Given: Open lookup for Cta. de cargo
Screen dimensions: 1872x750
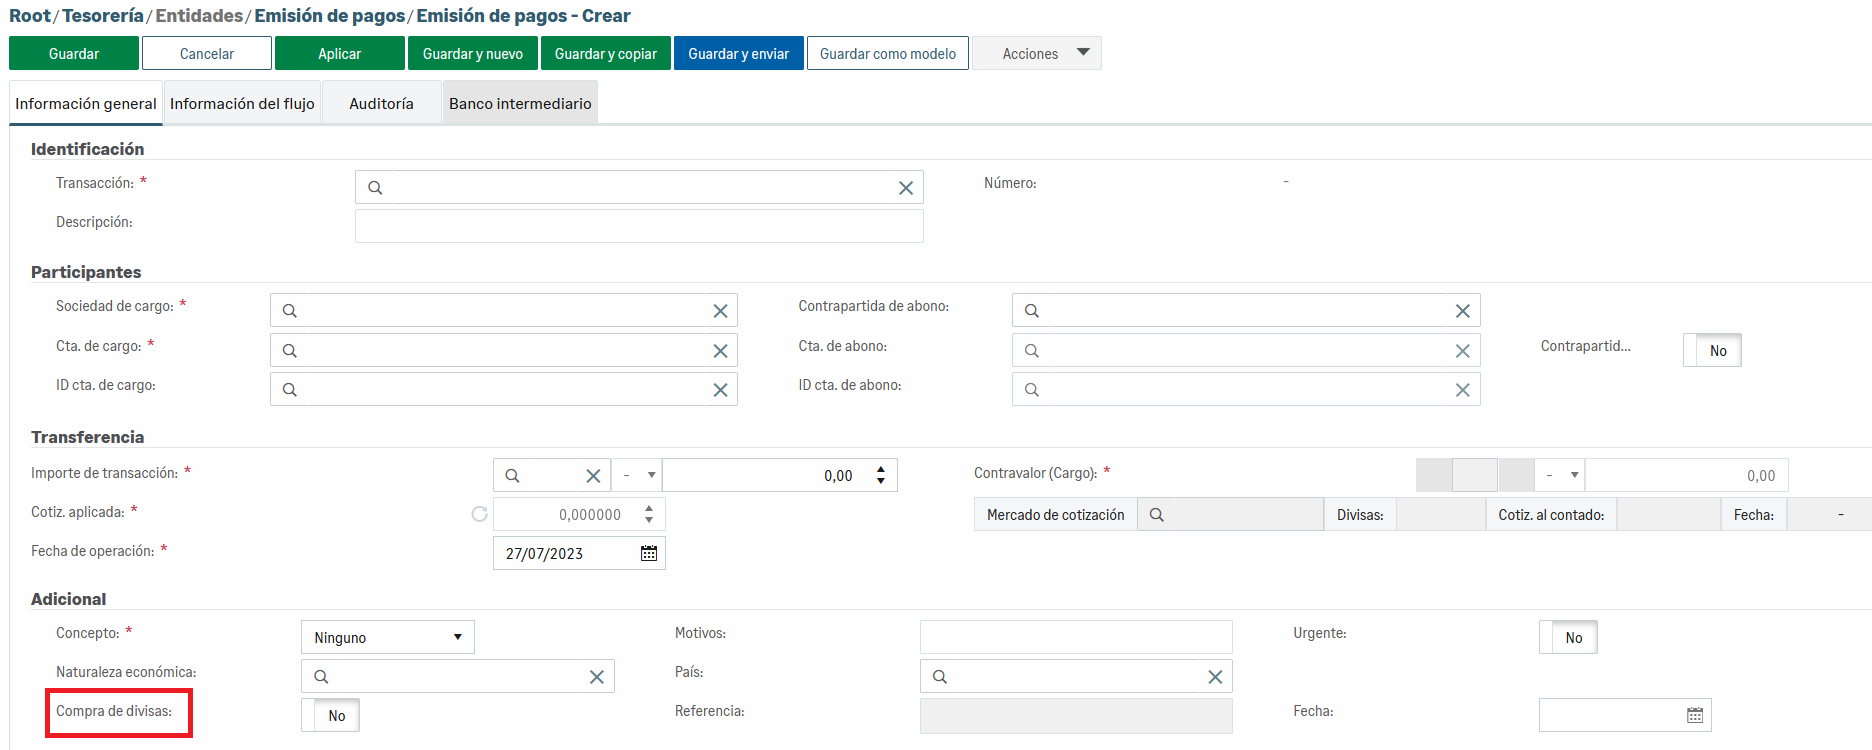Looking at the screenshot, I should click(290, 351).
